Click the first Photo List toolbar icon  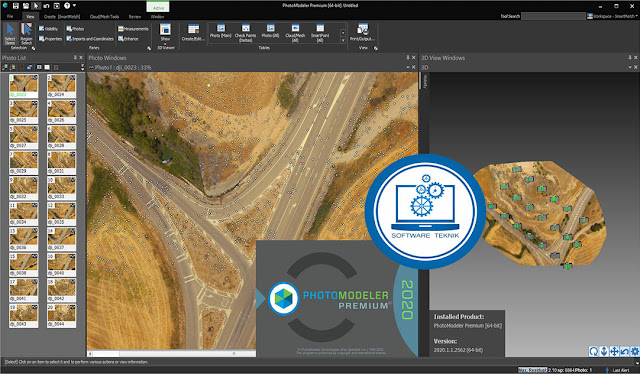pyautogui.click(x=5, y=67)
